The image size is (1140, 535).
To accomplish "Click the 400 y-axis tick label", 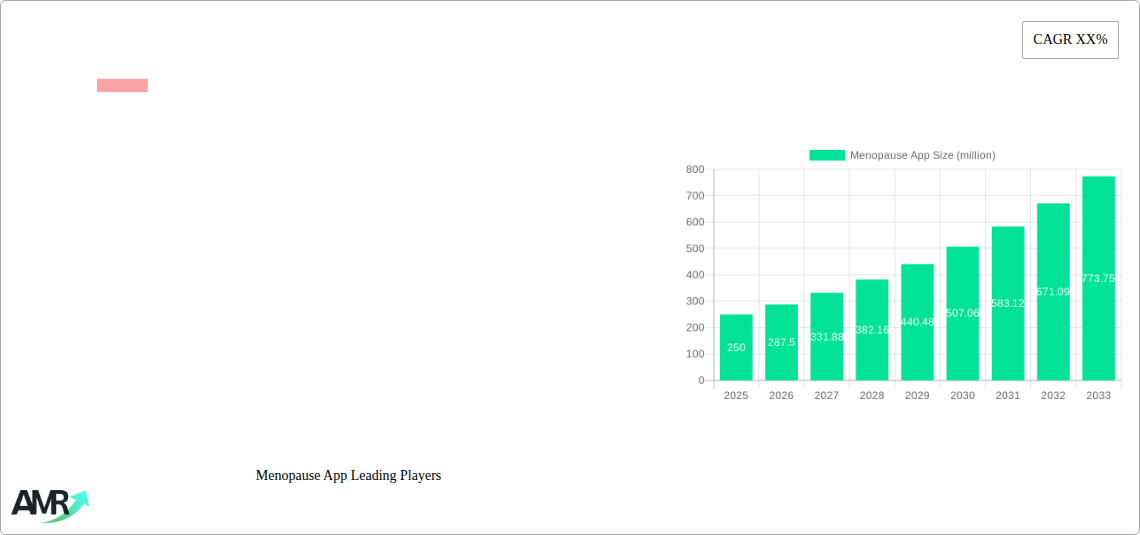I will pyautogui.click(x=694, y=275).
